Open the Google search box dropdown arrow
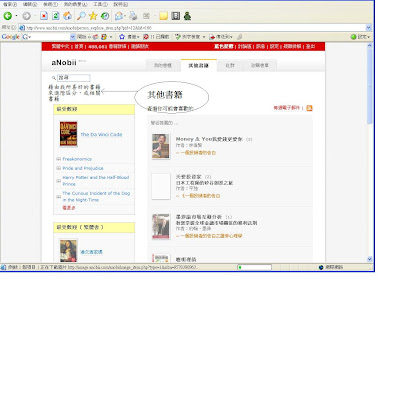Screen dimensions: 400x398 73,37
